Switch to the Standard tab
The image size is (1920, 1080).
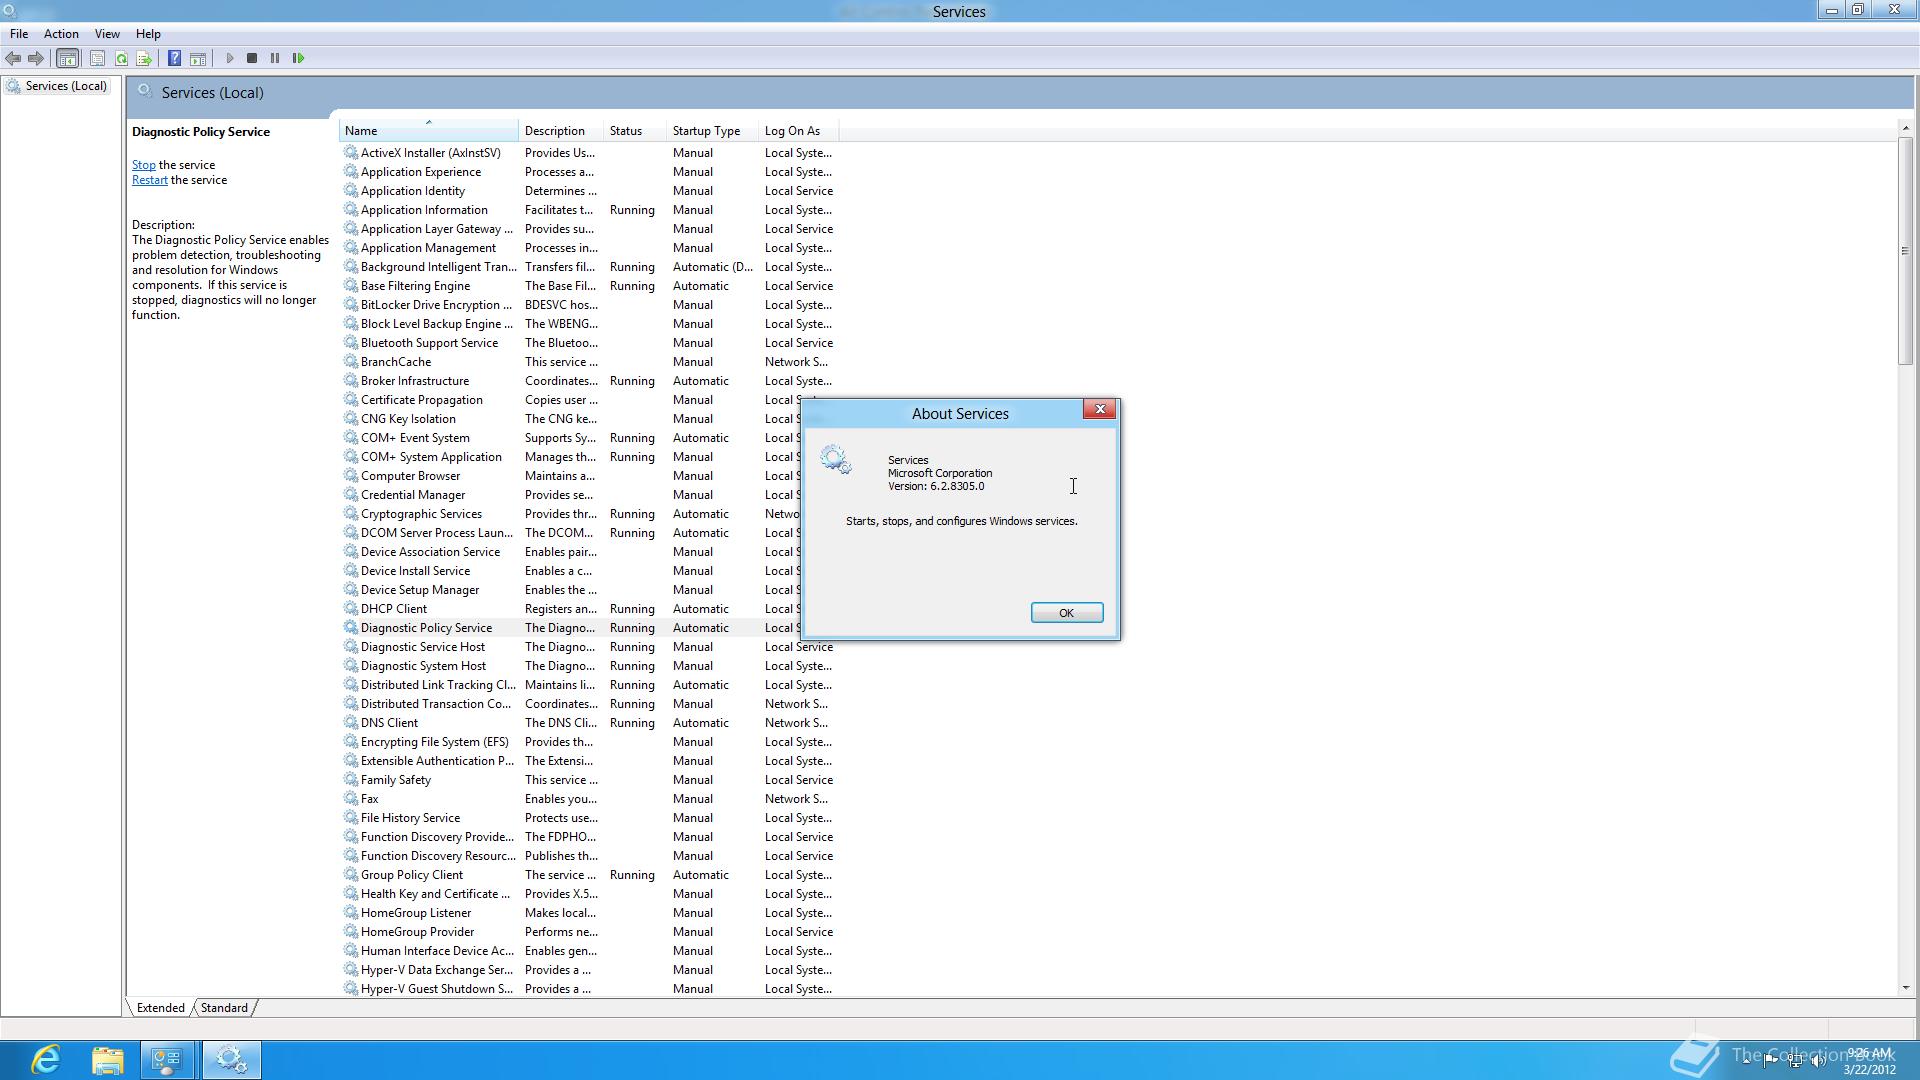[x=224, y=1008]
